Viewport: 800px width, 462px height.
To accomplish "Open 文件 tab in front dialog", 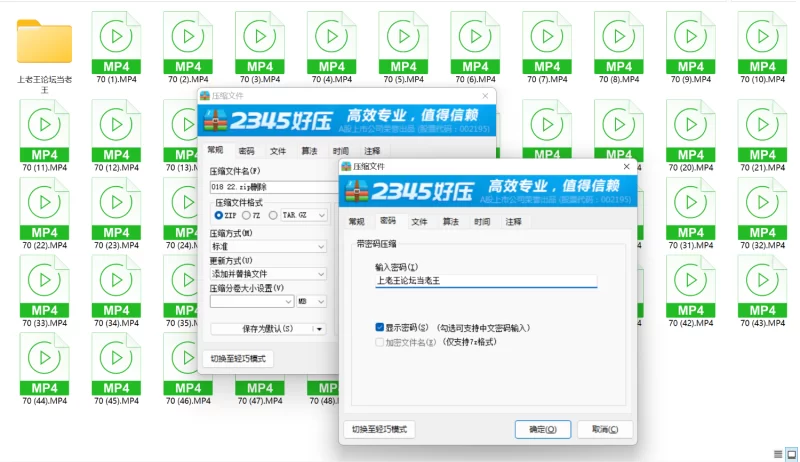I will coord(419,221).
